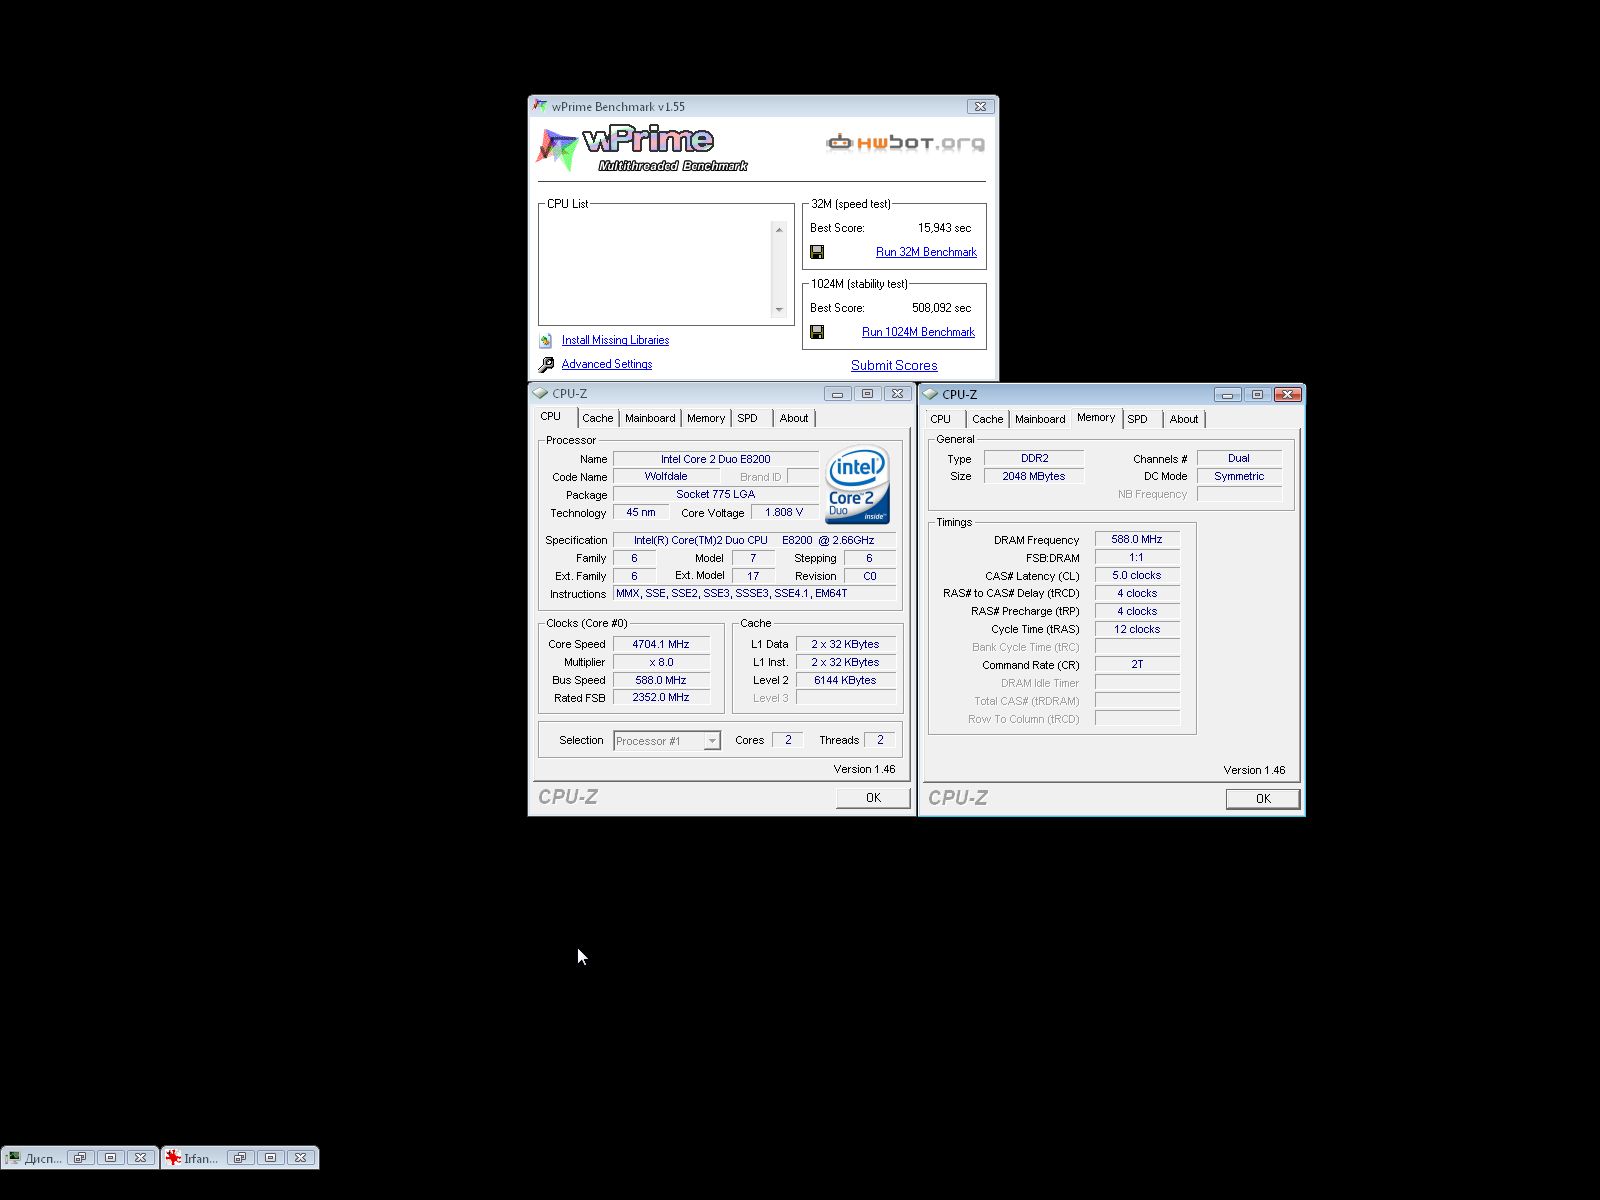Screen dimensions: 1600x1200
Task: Click the Core Speed value 4704.1 MHz
Action: pyautogui.click(x=661, y=644)
